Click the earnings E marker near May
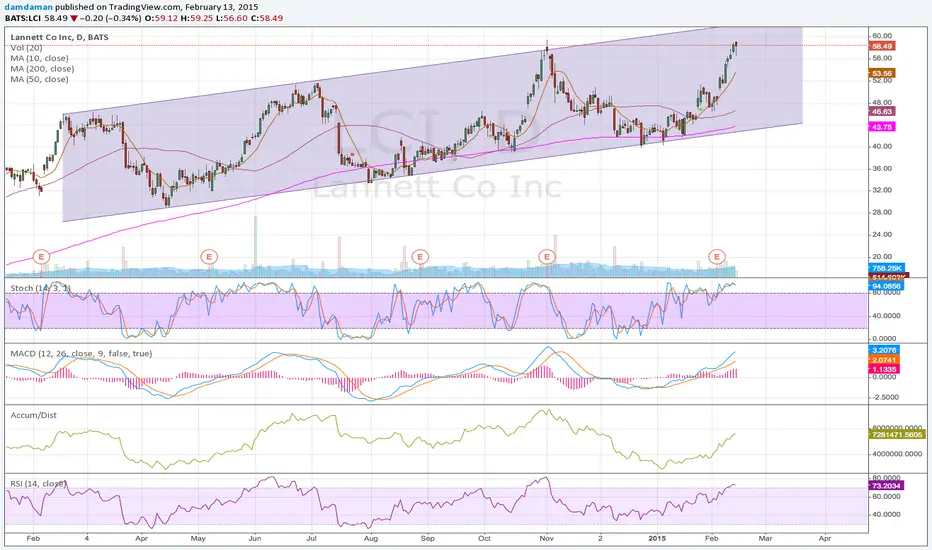This screenshot has width=932, height=550. pyautogui.click(x=209, y=257)
